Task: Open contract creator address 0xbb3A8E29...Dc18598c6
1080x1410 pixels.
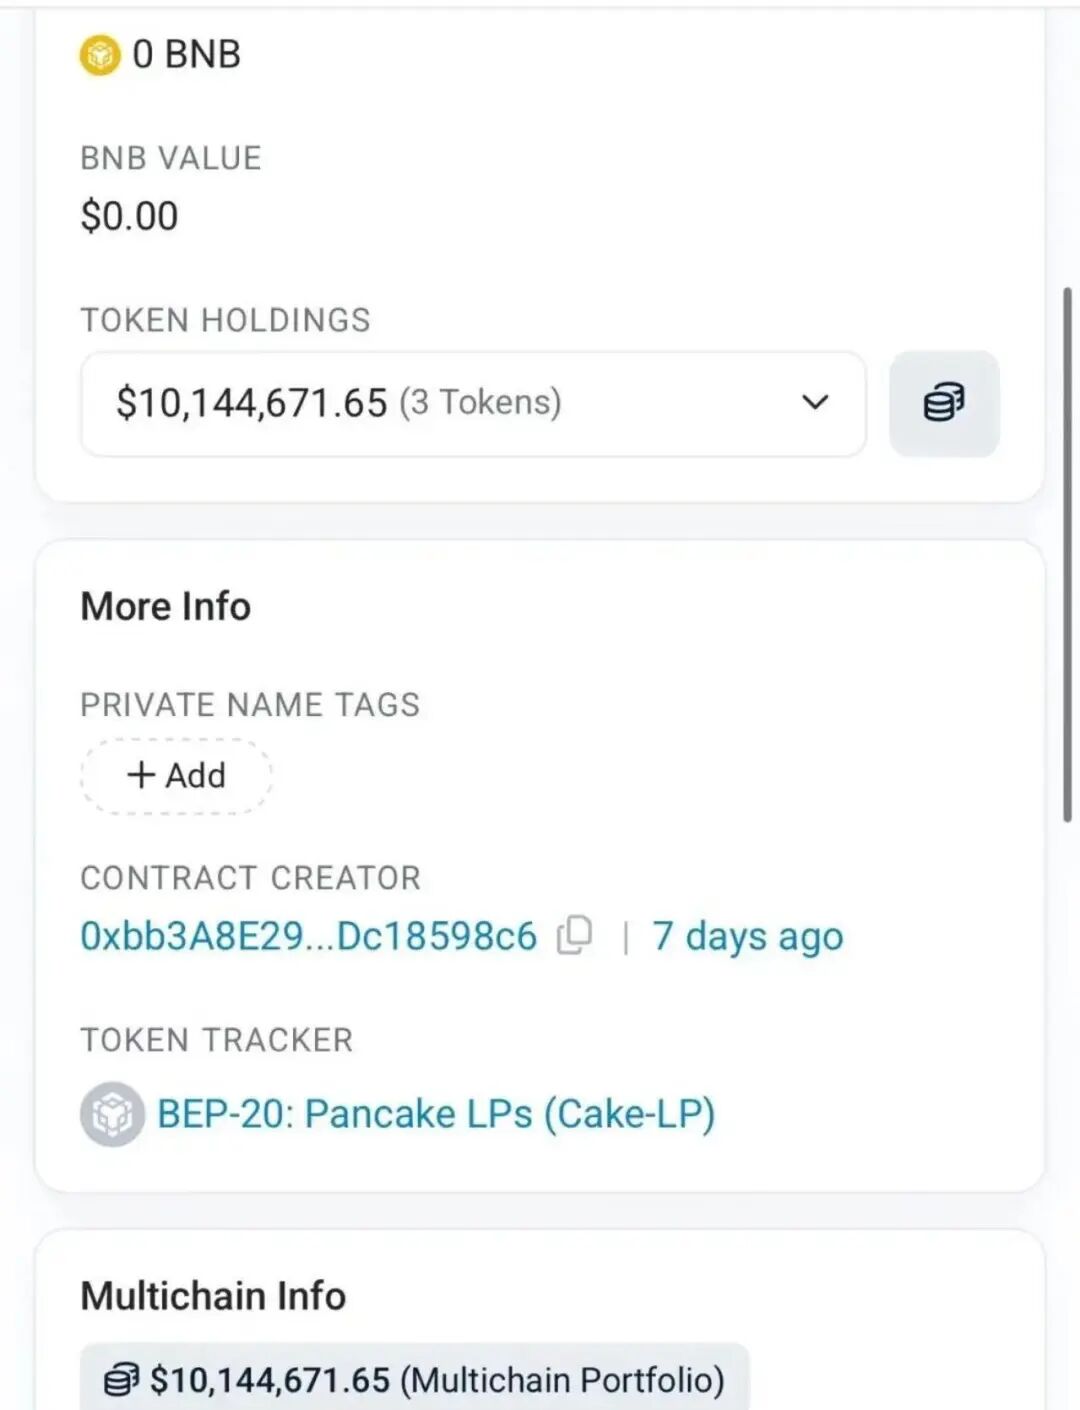Action: coord(308,937)
